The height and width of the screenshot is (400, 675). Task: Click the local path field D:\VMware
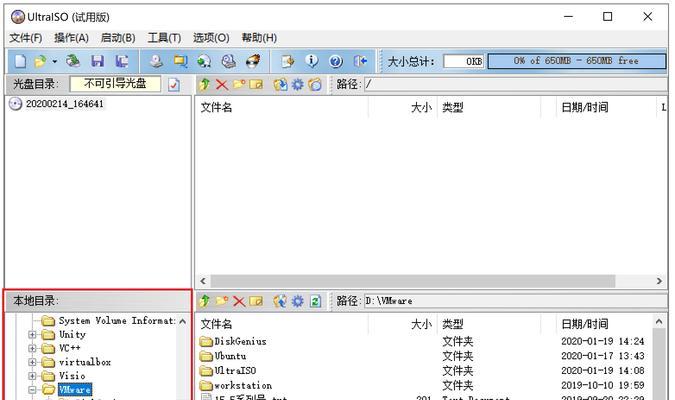point(516,301)
